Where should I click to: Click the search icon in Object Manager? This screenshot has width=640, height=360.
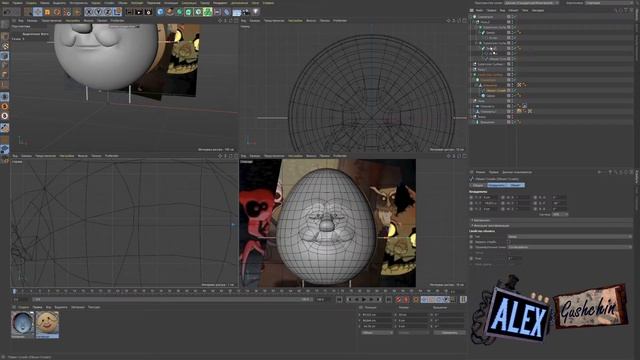(617, 10)
